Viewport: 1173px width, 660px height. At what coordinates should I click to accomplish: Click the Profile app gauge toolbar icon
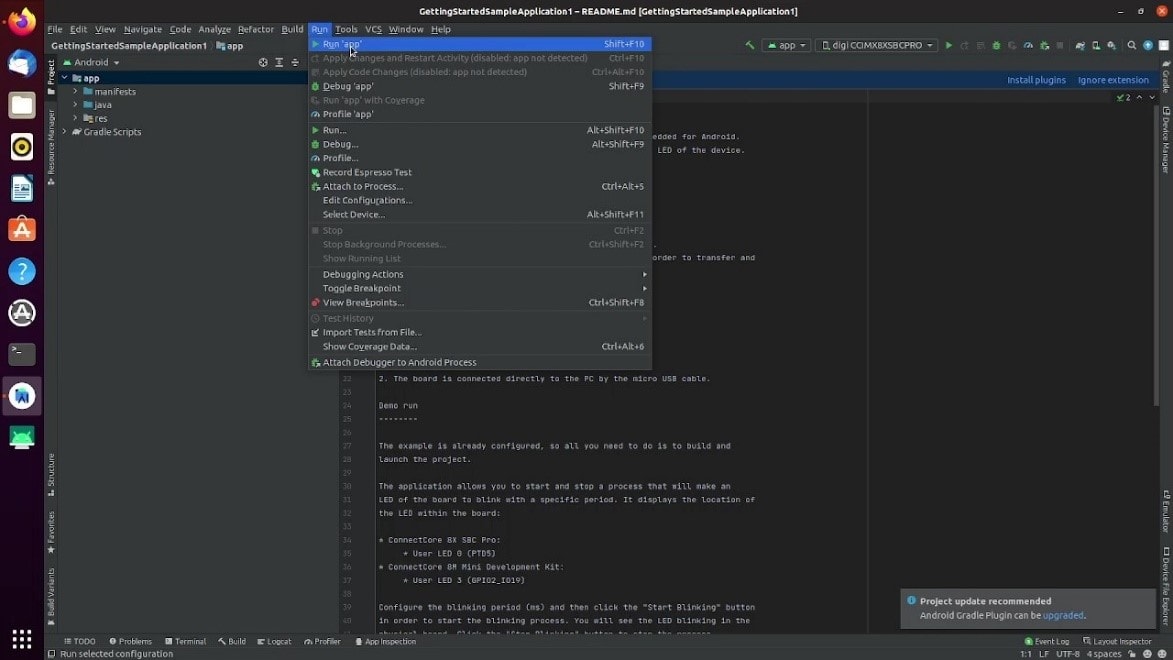coord(1027,46)
